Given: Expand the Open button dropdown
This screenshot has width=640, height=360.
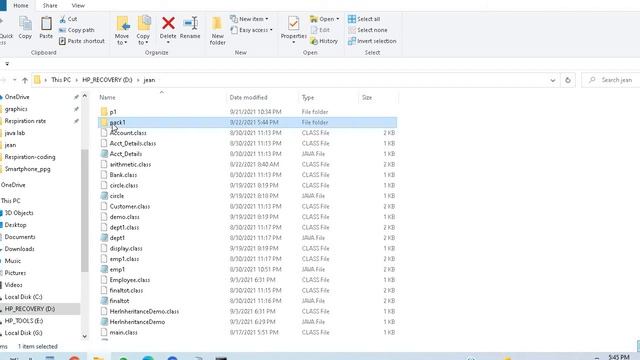Looking at the screenshot, I should coord(338,19).
